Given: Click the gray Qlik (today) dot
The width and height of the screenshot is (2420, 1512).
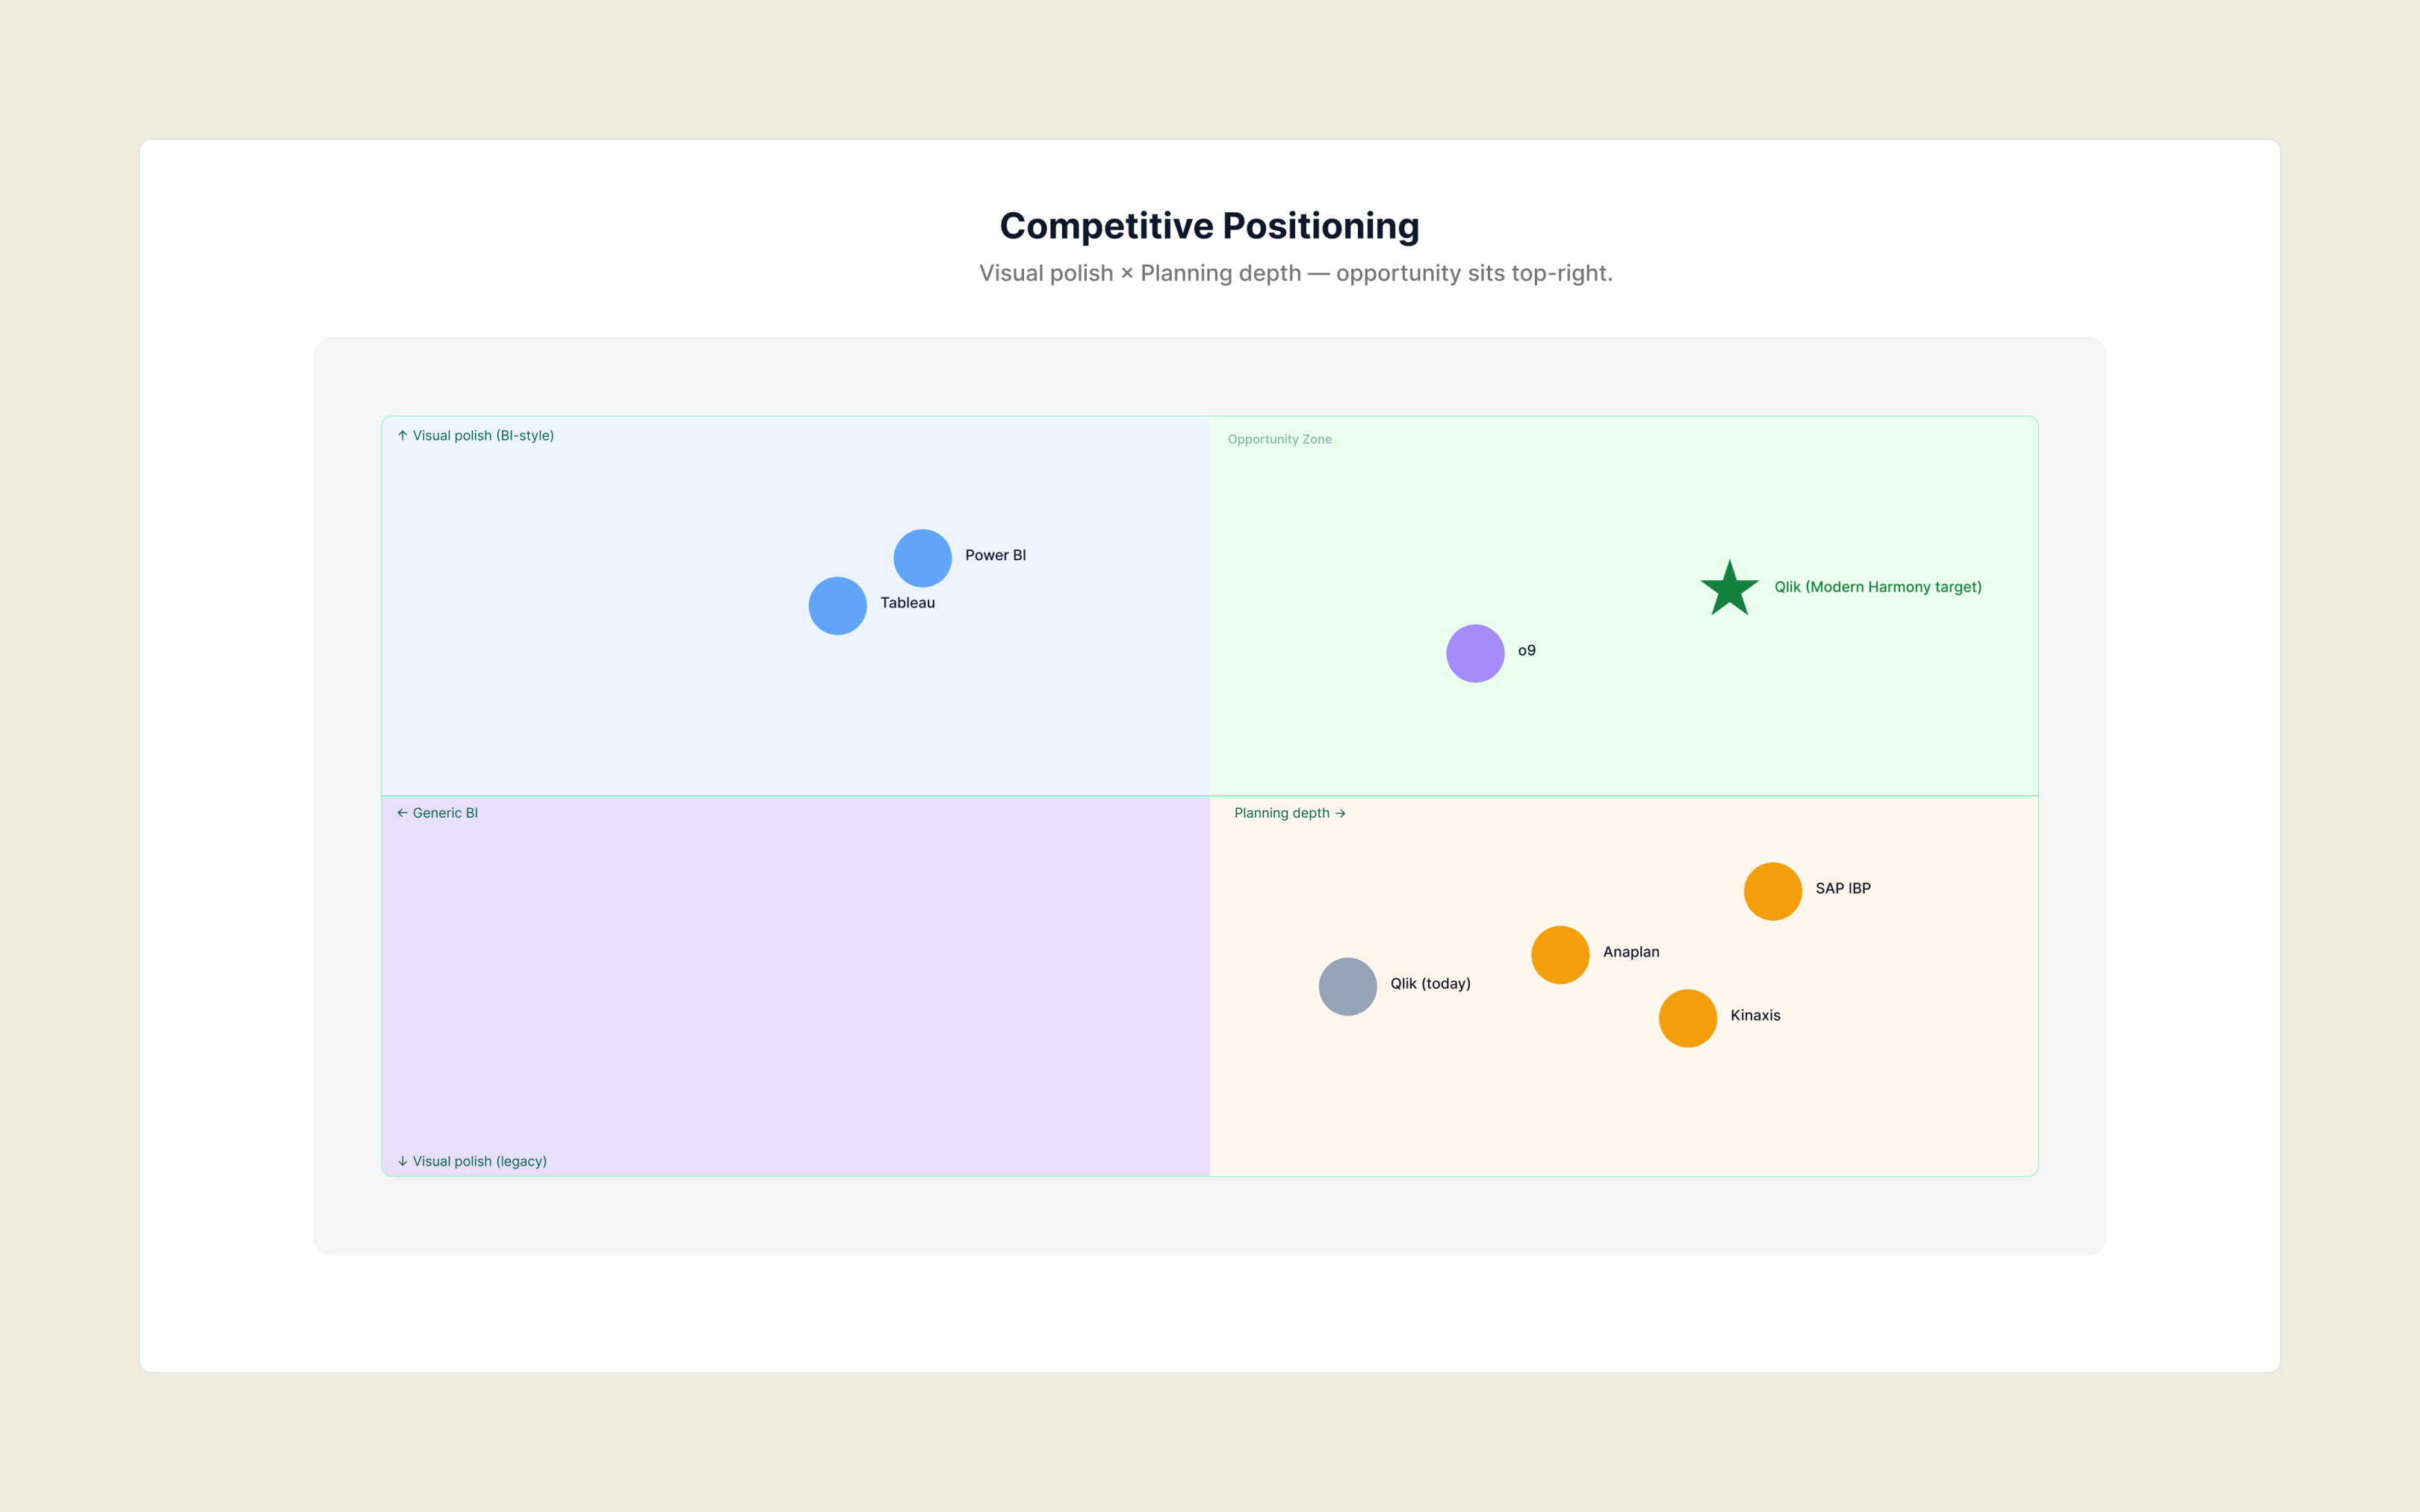Looking at the screenshot, I should (1348, 987).
